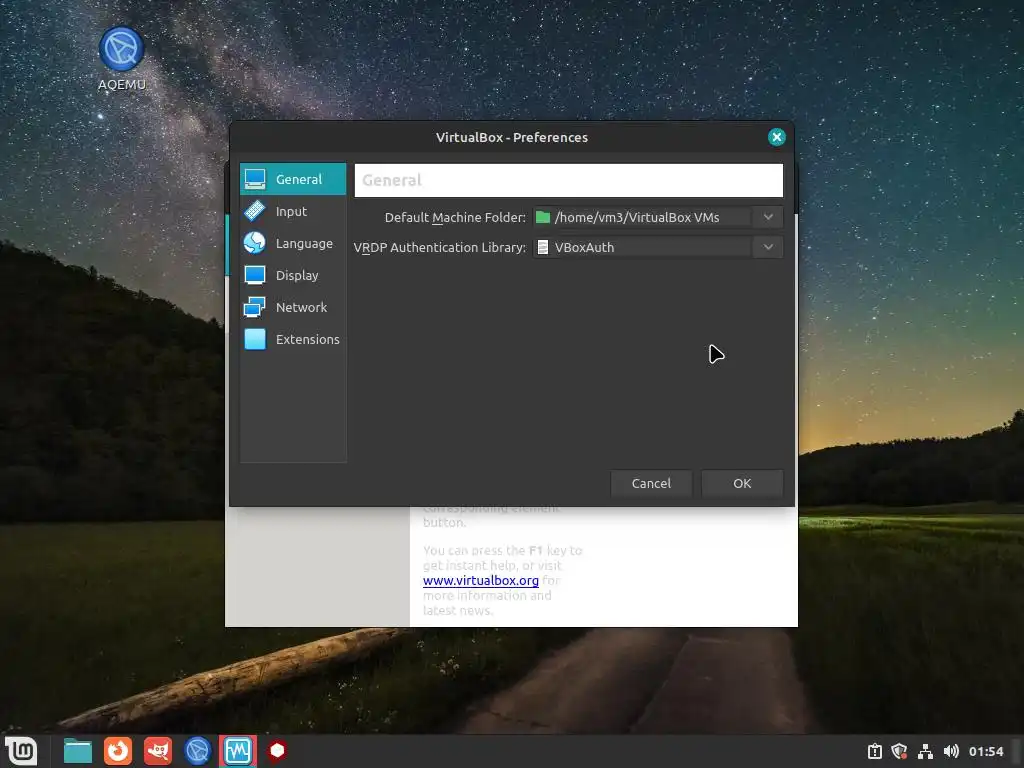Open the Files manager from the taskbar

point(78,751)
